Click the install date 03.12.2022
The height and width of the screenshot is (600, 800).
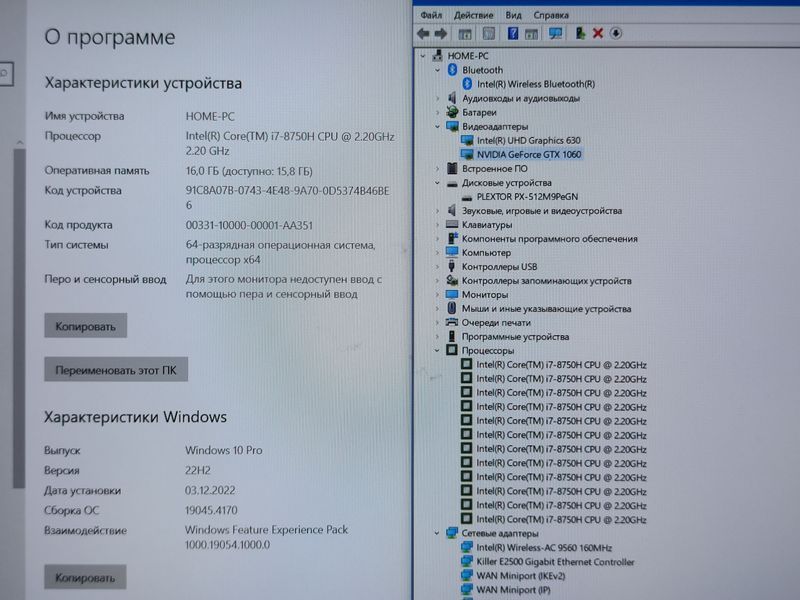(x=210, y=490)
